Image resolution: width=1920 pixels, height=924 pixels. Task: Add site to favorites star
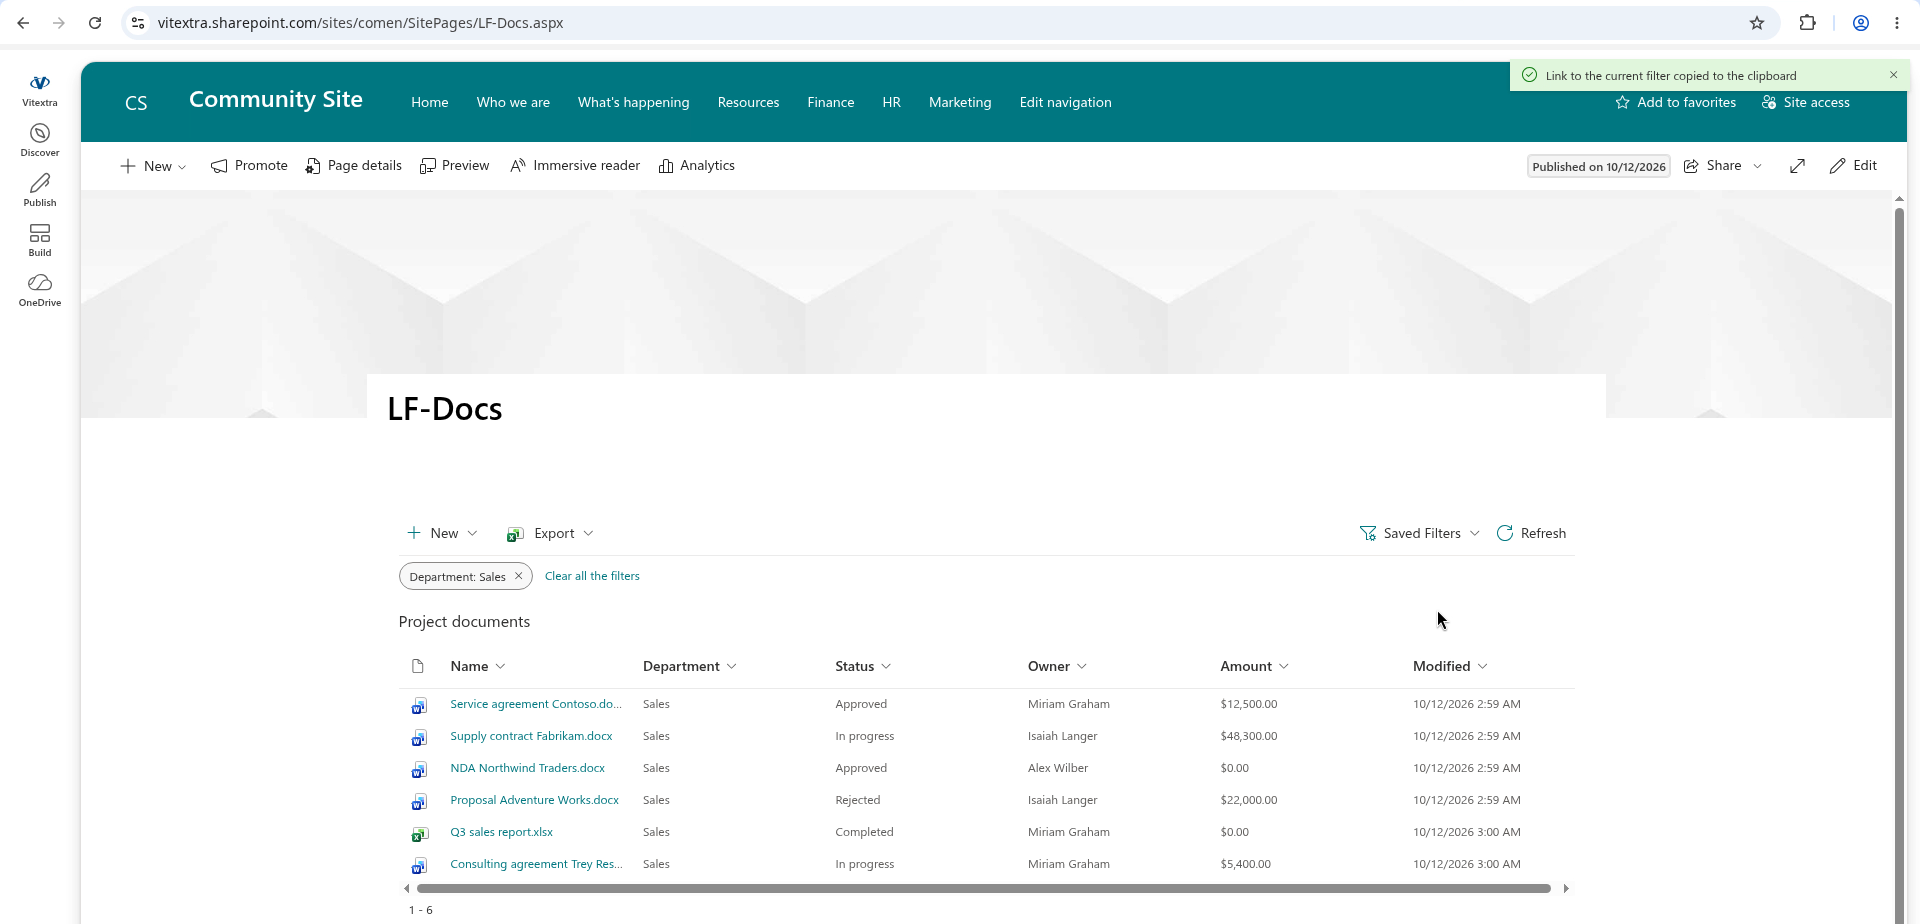pyautogui.click(x=1676, y=103)
